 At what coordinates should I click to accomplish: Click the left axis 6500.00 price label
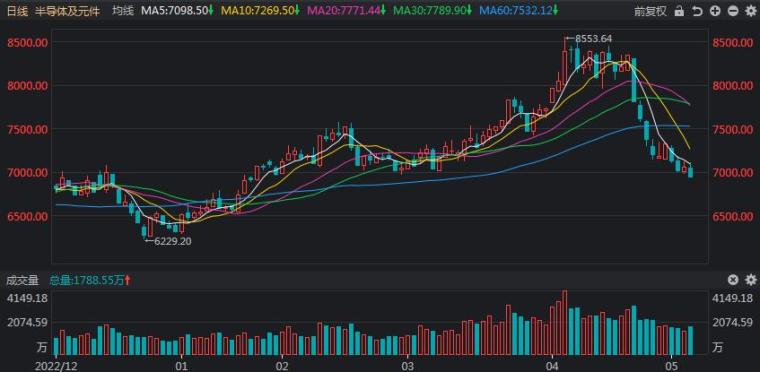[x=27, y=216]
